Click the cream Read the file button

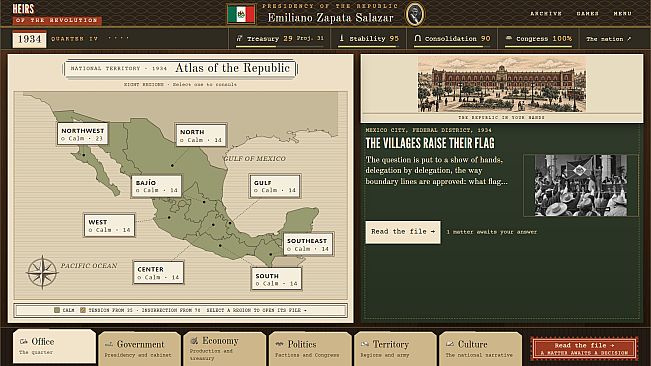click(x=403, y=232)
